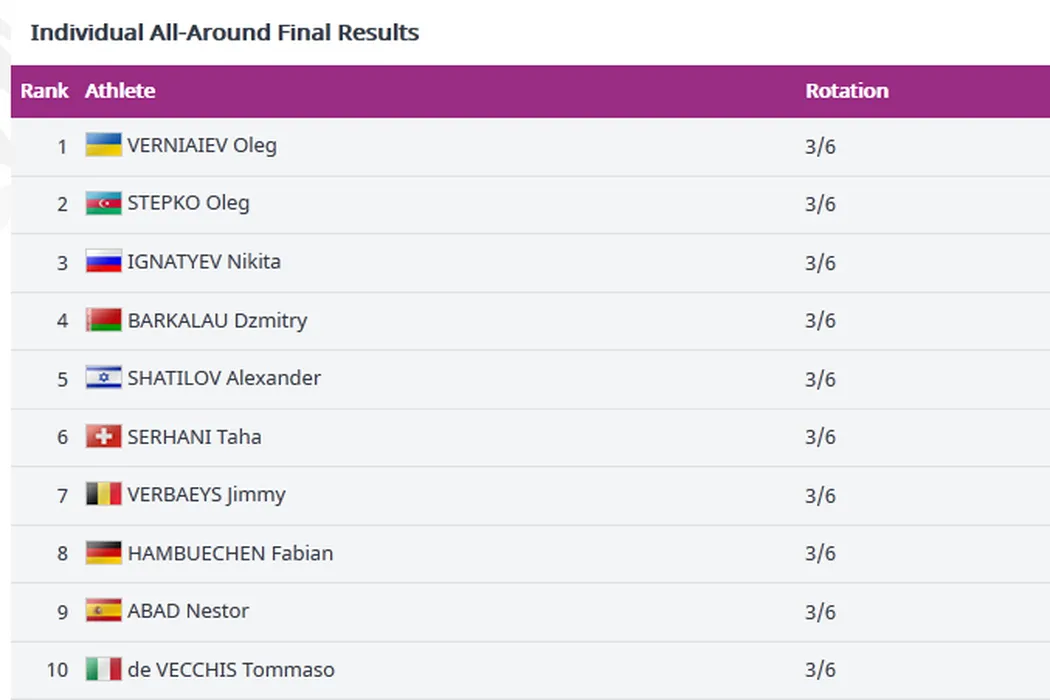
Task: Click the Belgian flag beside VERBAEYS Jimmy
Action: tap(103, 495)
